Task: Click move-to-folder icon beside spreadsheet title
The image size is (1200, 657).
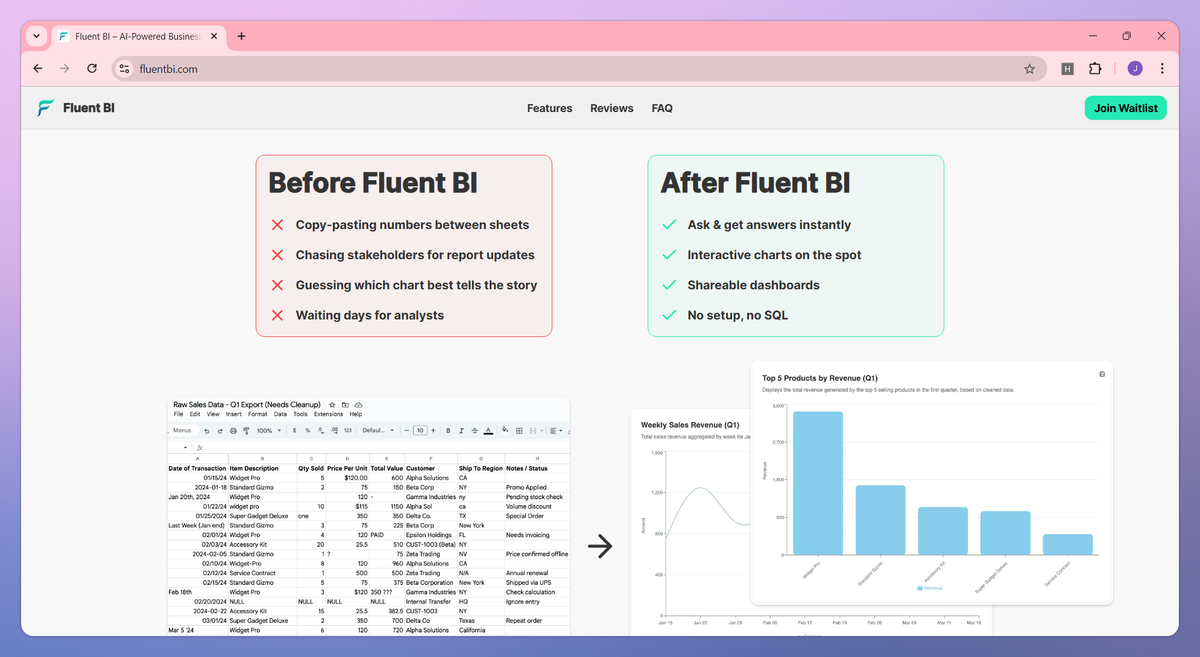Action: coord(345,405)
